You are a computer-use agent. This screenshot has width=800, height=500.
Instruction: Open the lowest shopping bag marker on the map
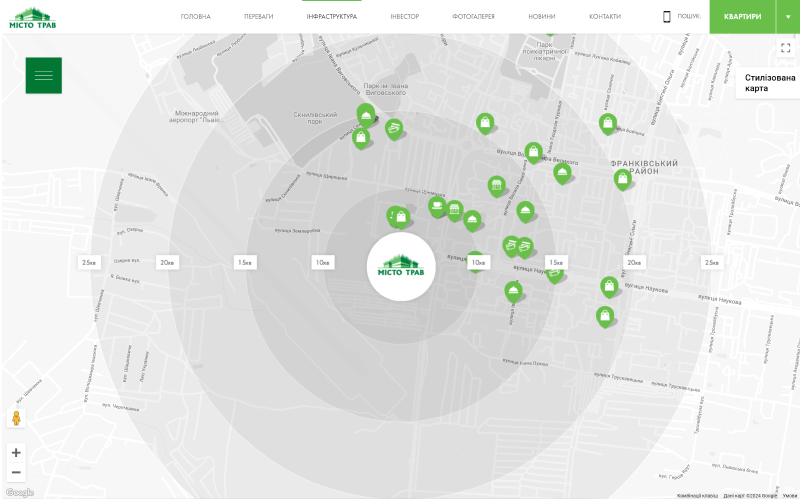[605, 317]
